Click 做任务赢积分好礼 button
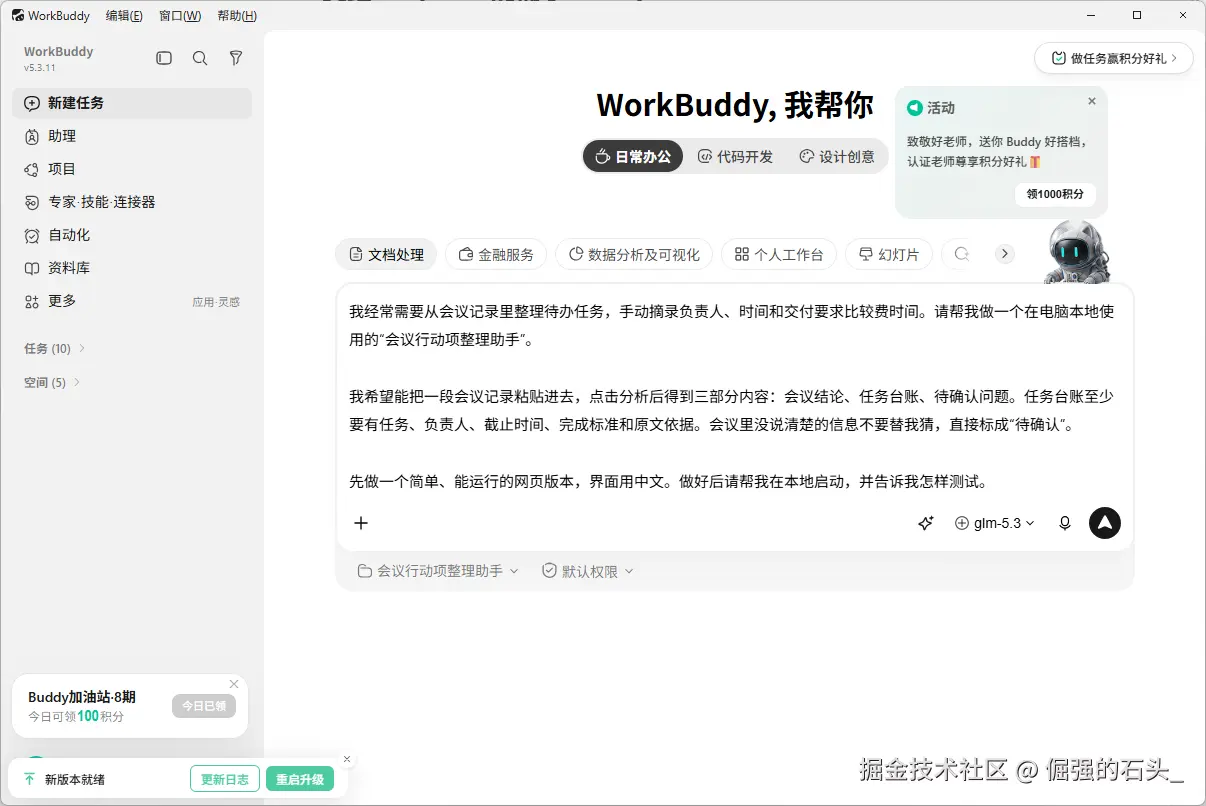Screen dimensions: 1206x806 1114,58
